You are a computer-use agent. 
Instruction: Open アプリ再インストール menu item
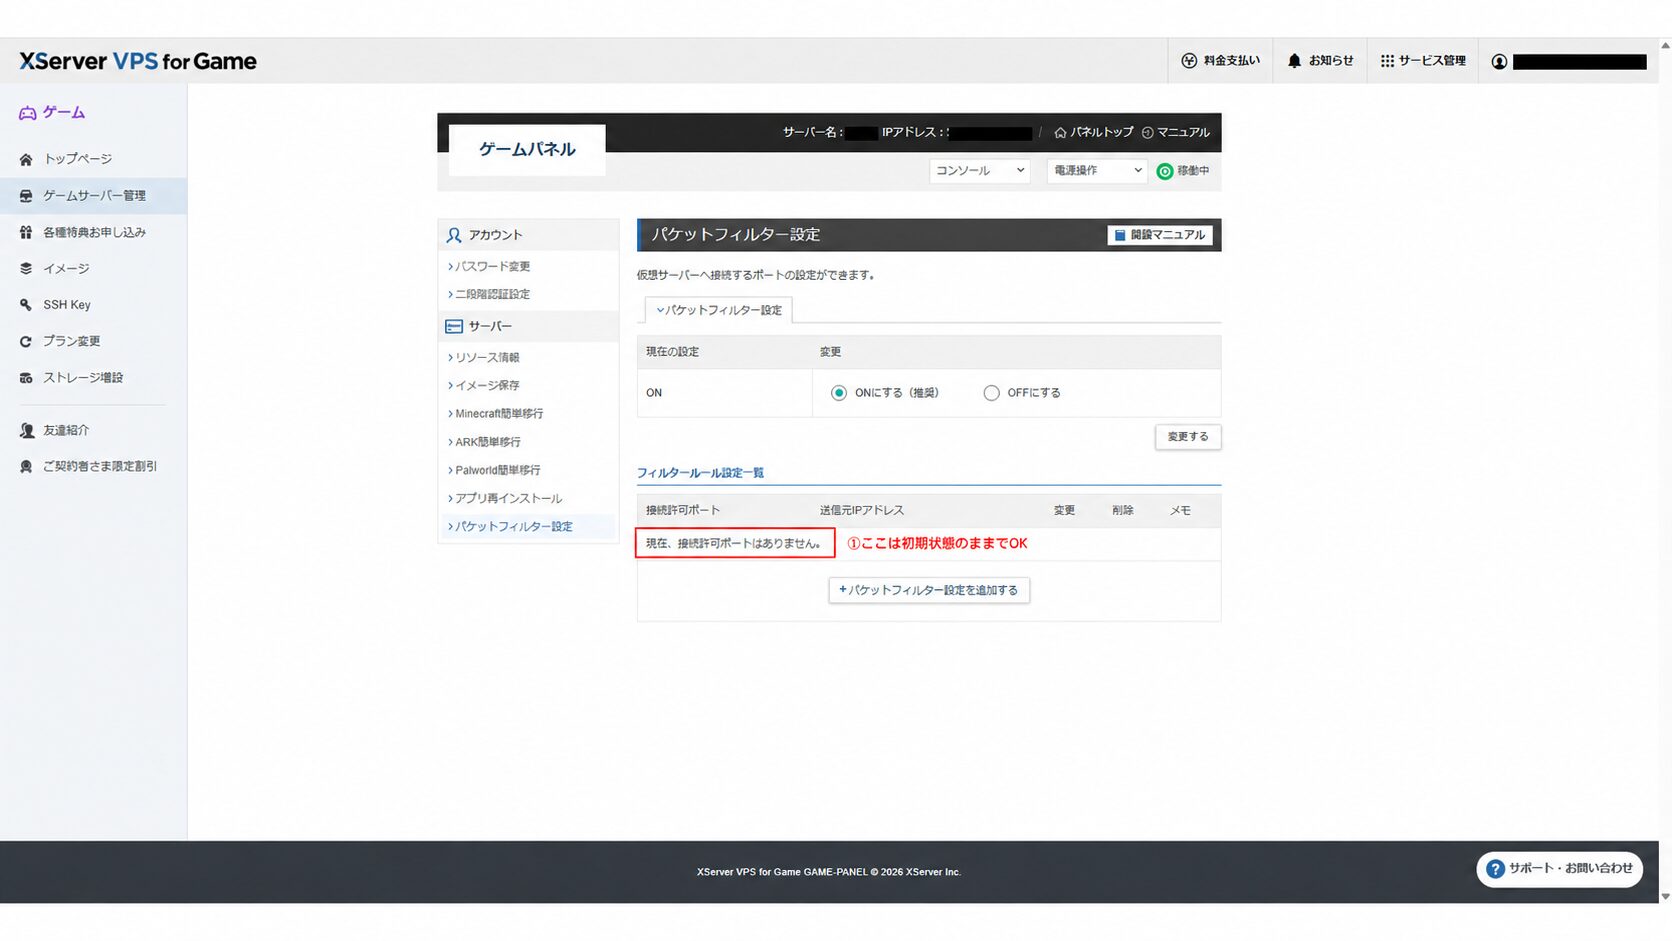[x=505, y=498]
